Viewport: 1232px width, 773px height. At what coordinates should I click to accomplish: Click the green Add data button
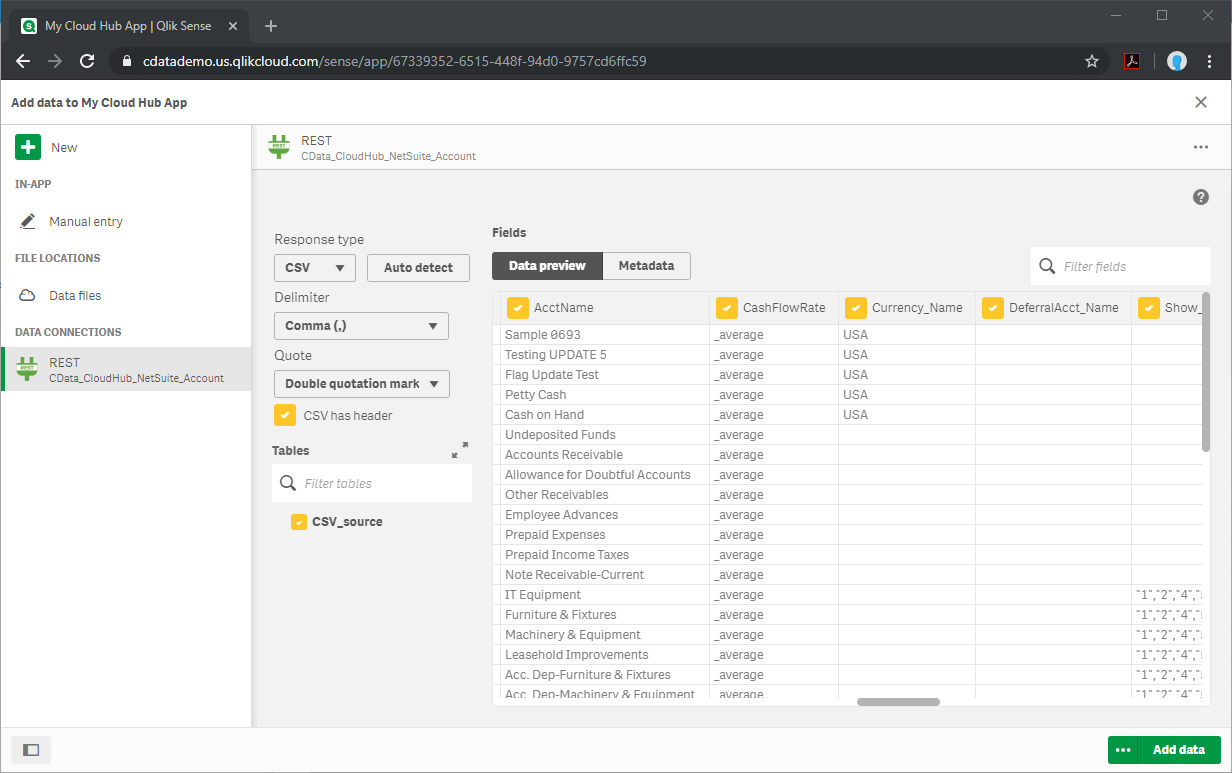[1178, 749]
